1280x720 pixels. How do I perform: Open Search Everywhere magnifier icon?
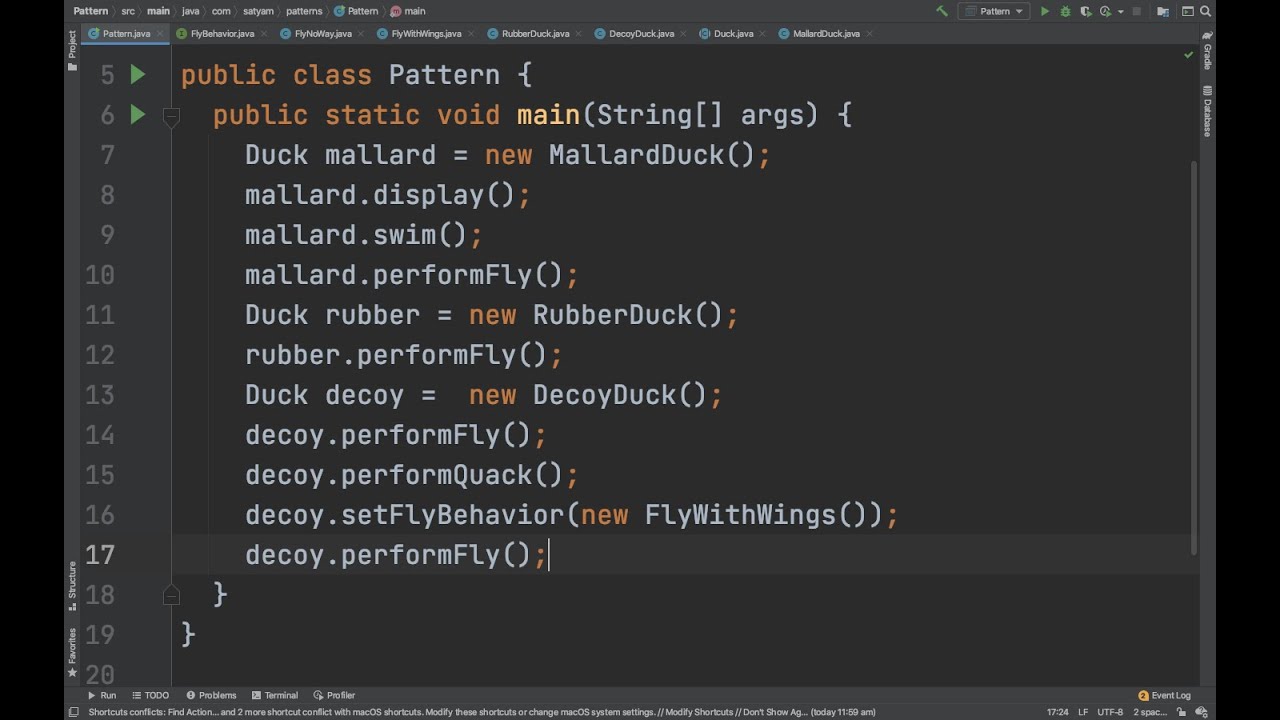click(x=1206, y=11)
